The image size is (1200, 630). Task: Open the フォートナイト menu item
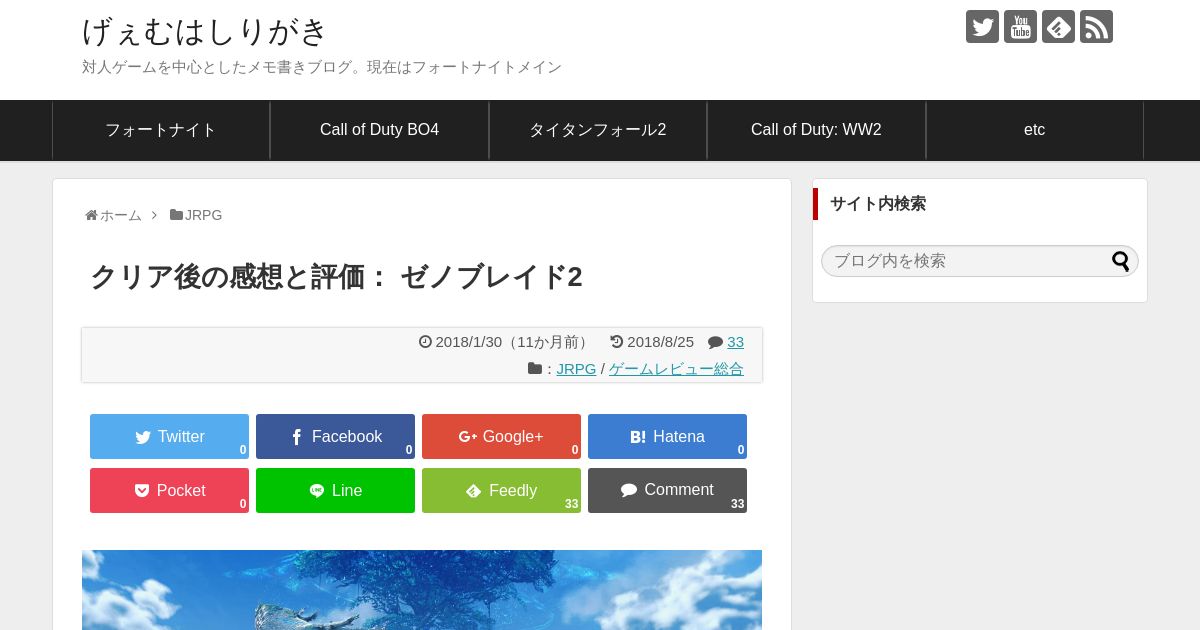(x=161, y=130)
